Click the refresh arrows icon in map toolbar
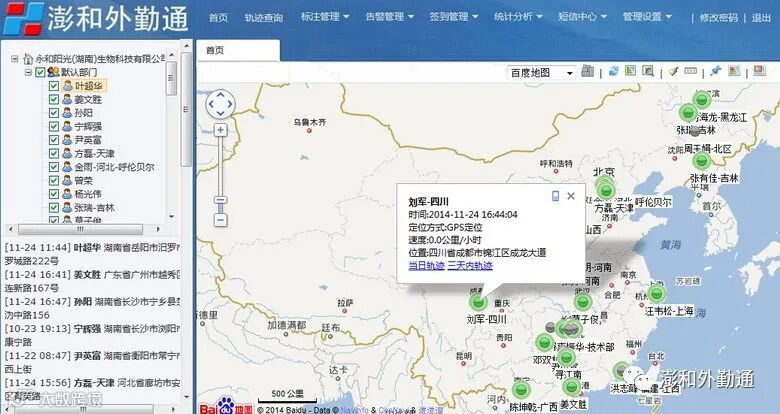The height and width of the screenshot is (414, 780). (613, 71)
